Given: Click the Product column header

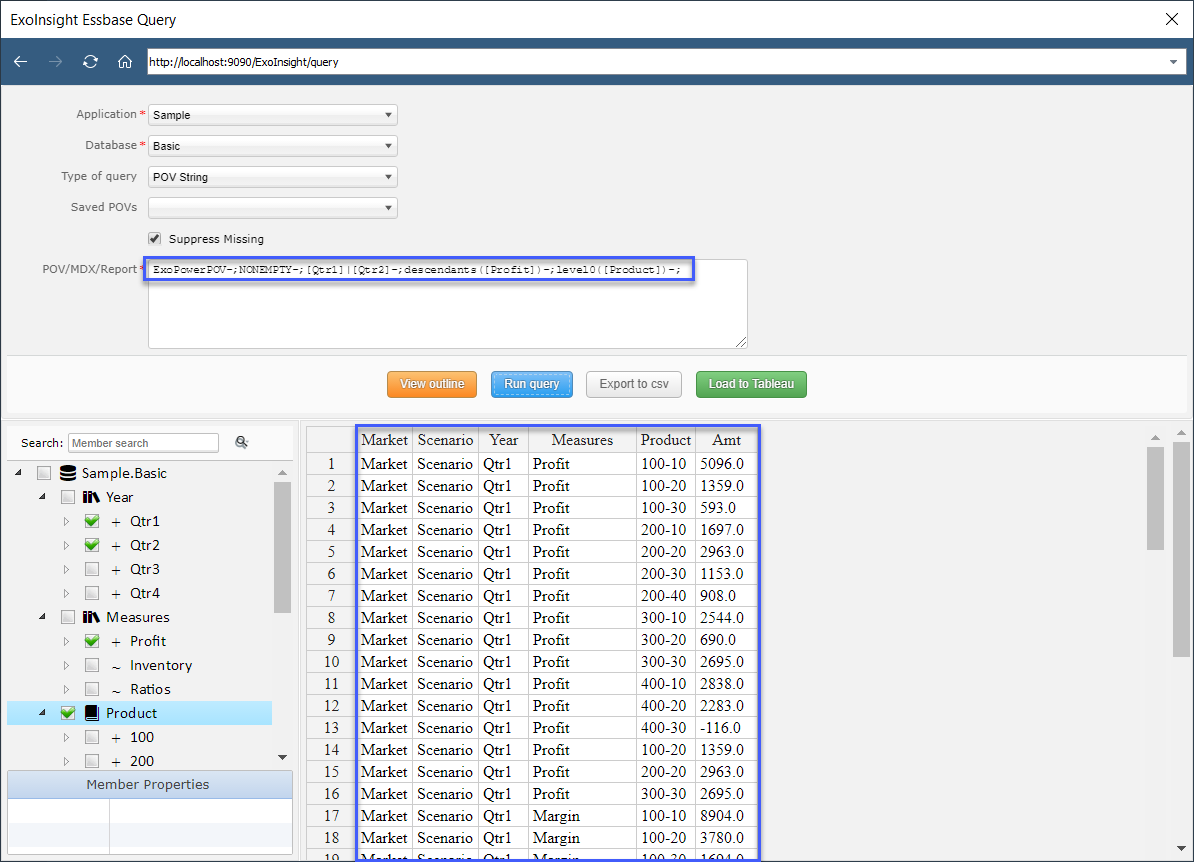Looking at the screenshot, I should [666, 440].
